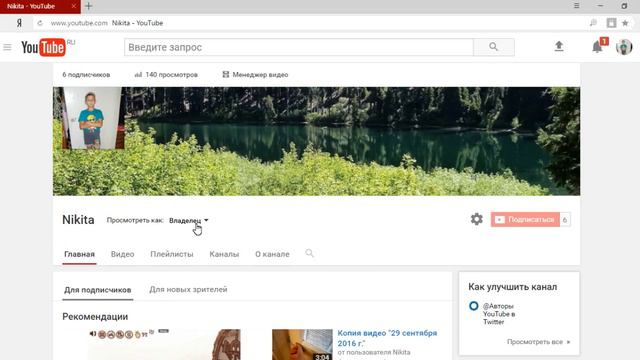640x360 pixels.
Task: Bookmark page with the star icon
Action: [x=625, y=23]
